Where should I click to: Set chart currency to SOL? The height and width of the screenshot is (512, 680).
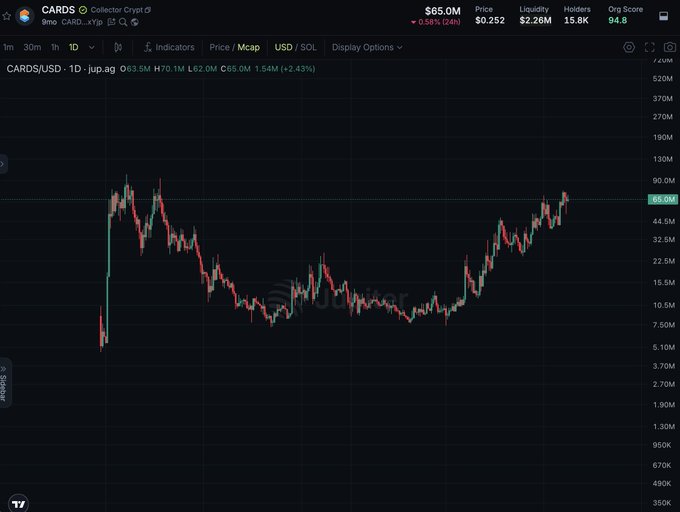coord(308,47)
